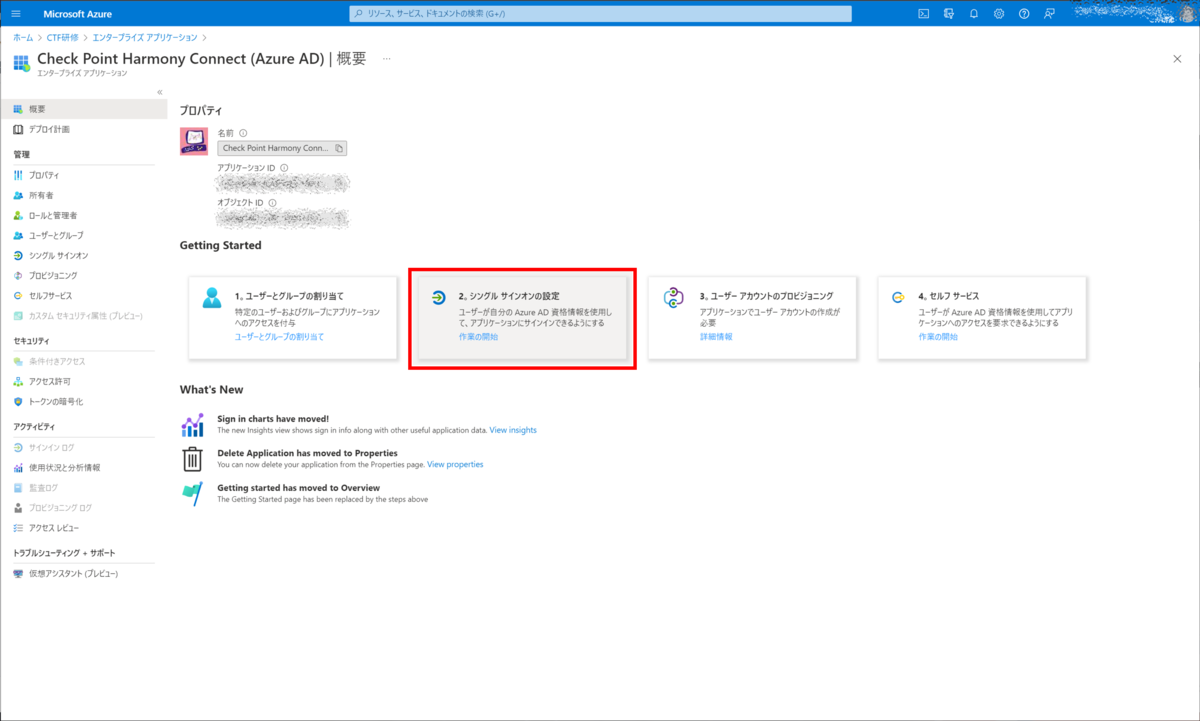The height and width of the screenshot is (721, 1200).
Task: Open カスタム セキュリティ属性 (プレビュー) in the sidebar
Action: click(x=84, y=315)
